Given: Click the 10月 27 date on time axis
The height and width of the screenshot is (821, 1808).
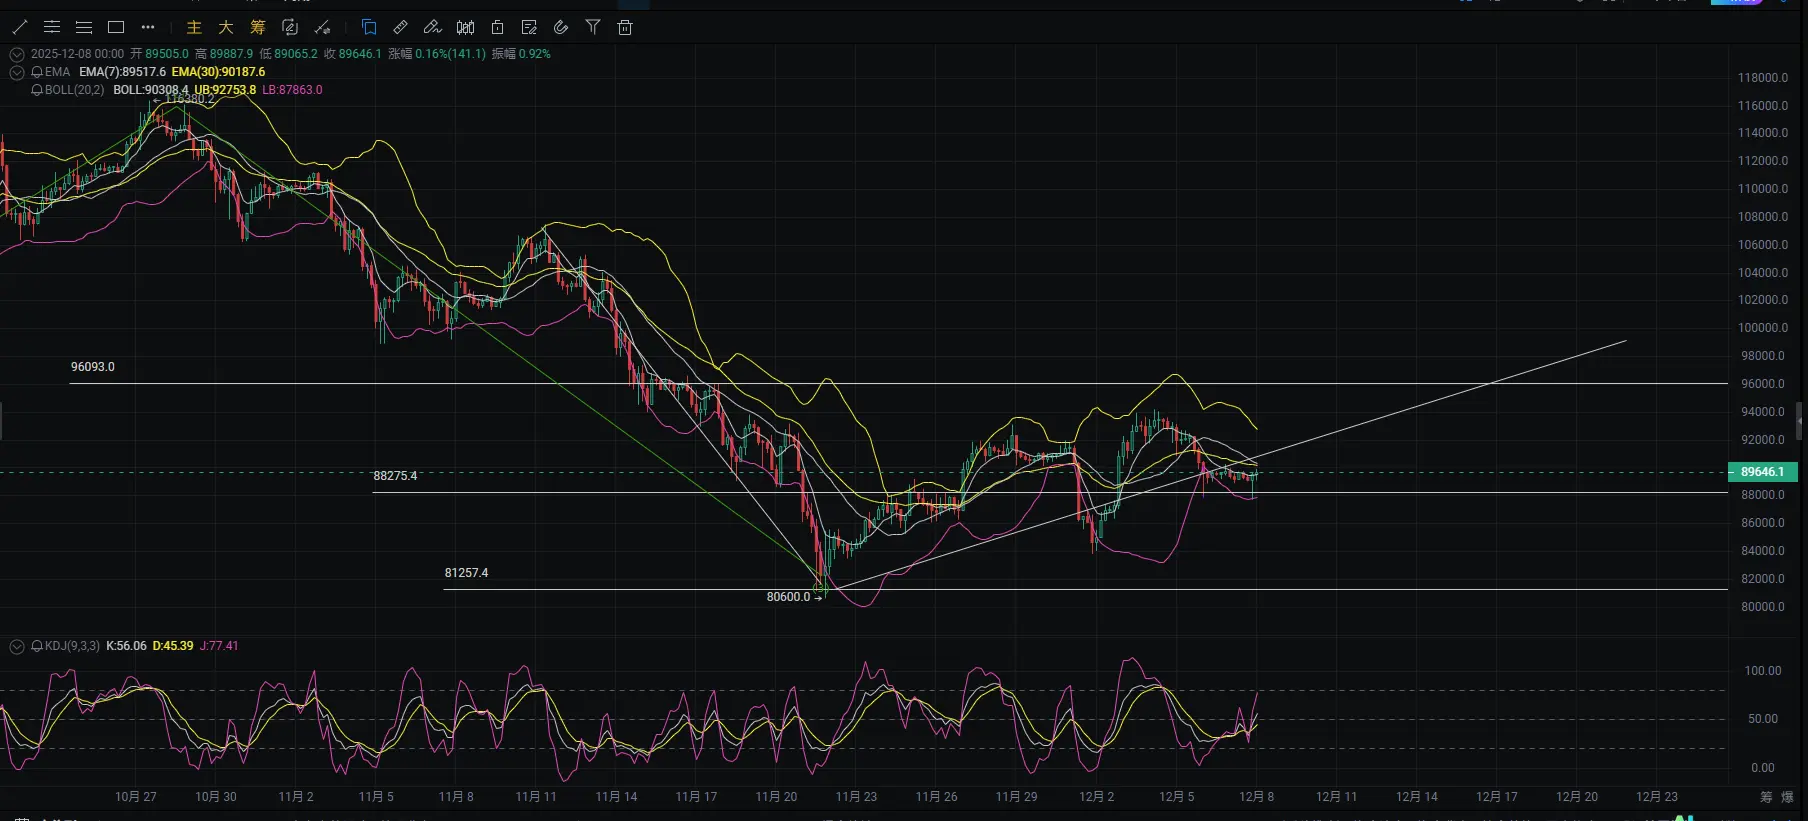Looking at the screenshot, I should (x=136, y=797).
